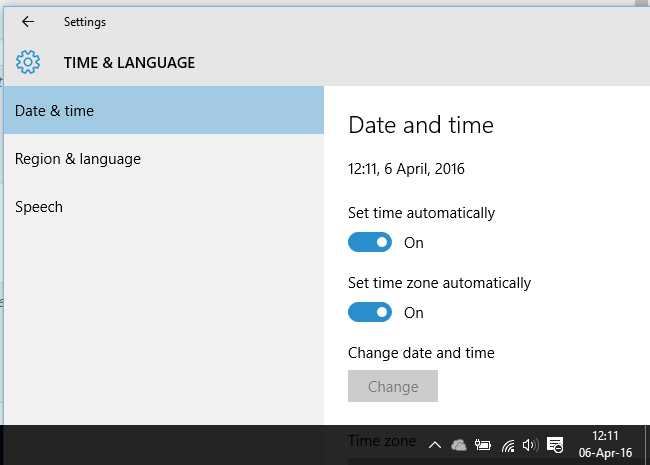Viewport: 650px width, 465px height.
Task: Open the taskbar clock showing 12:11
Action: pyautogui.click(x=605, y=444)
